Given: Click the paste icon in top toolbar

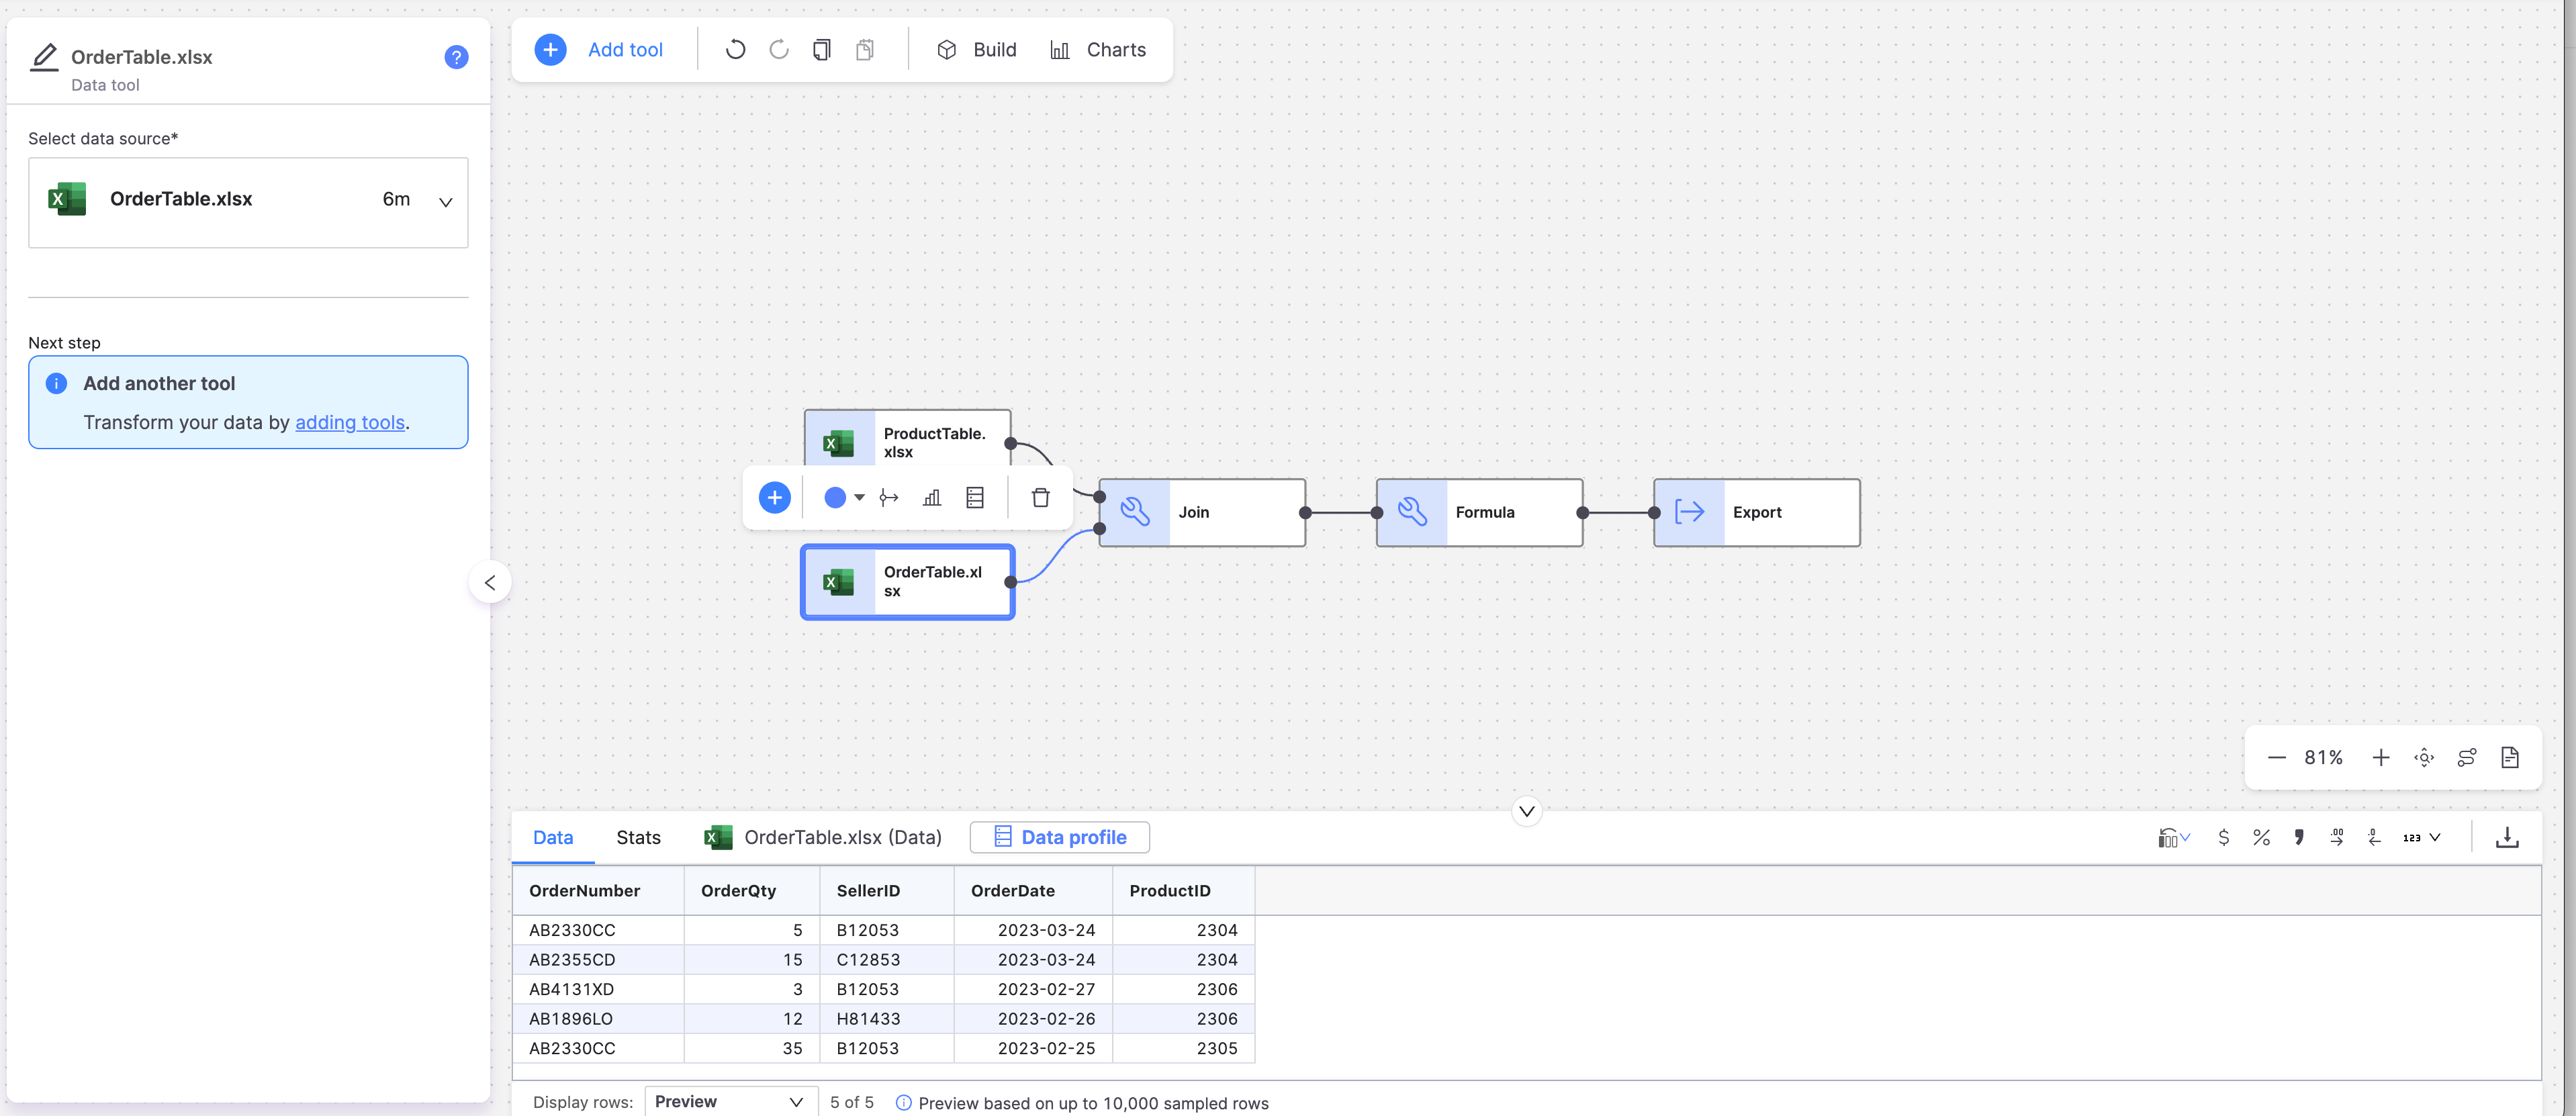Looking at the screenshot, I should click(x=865, y=49).
